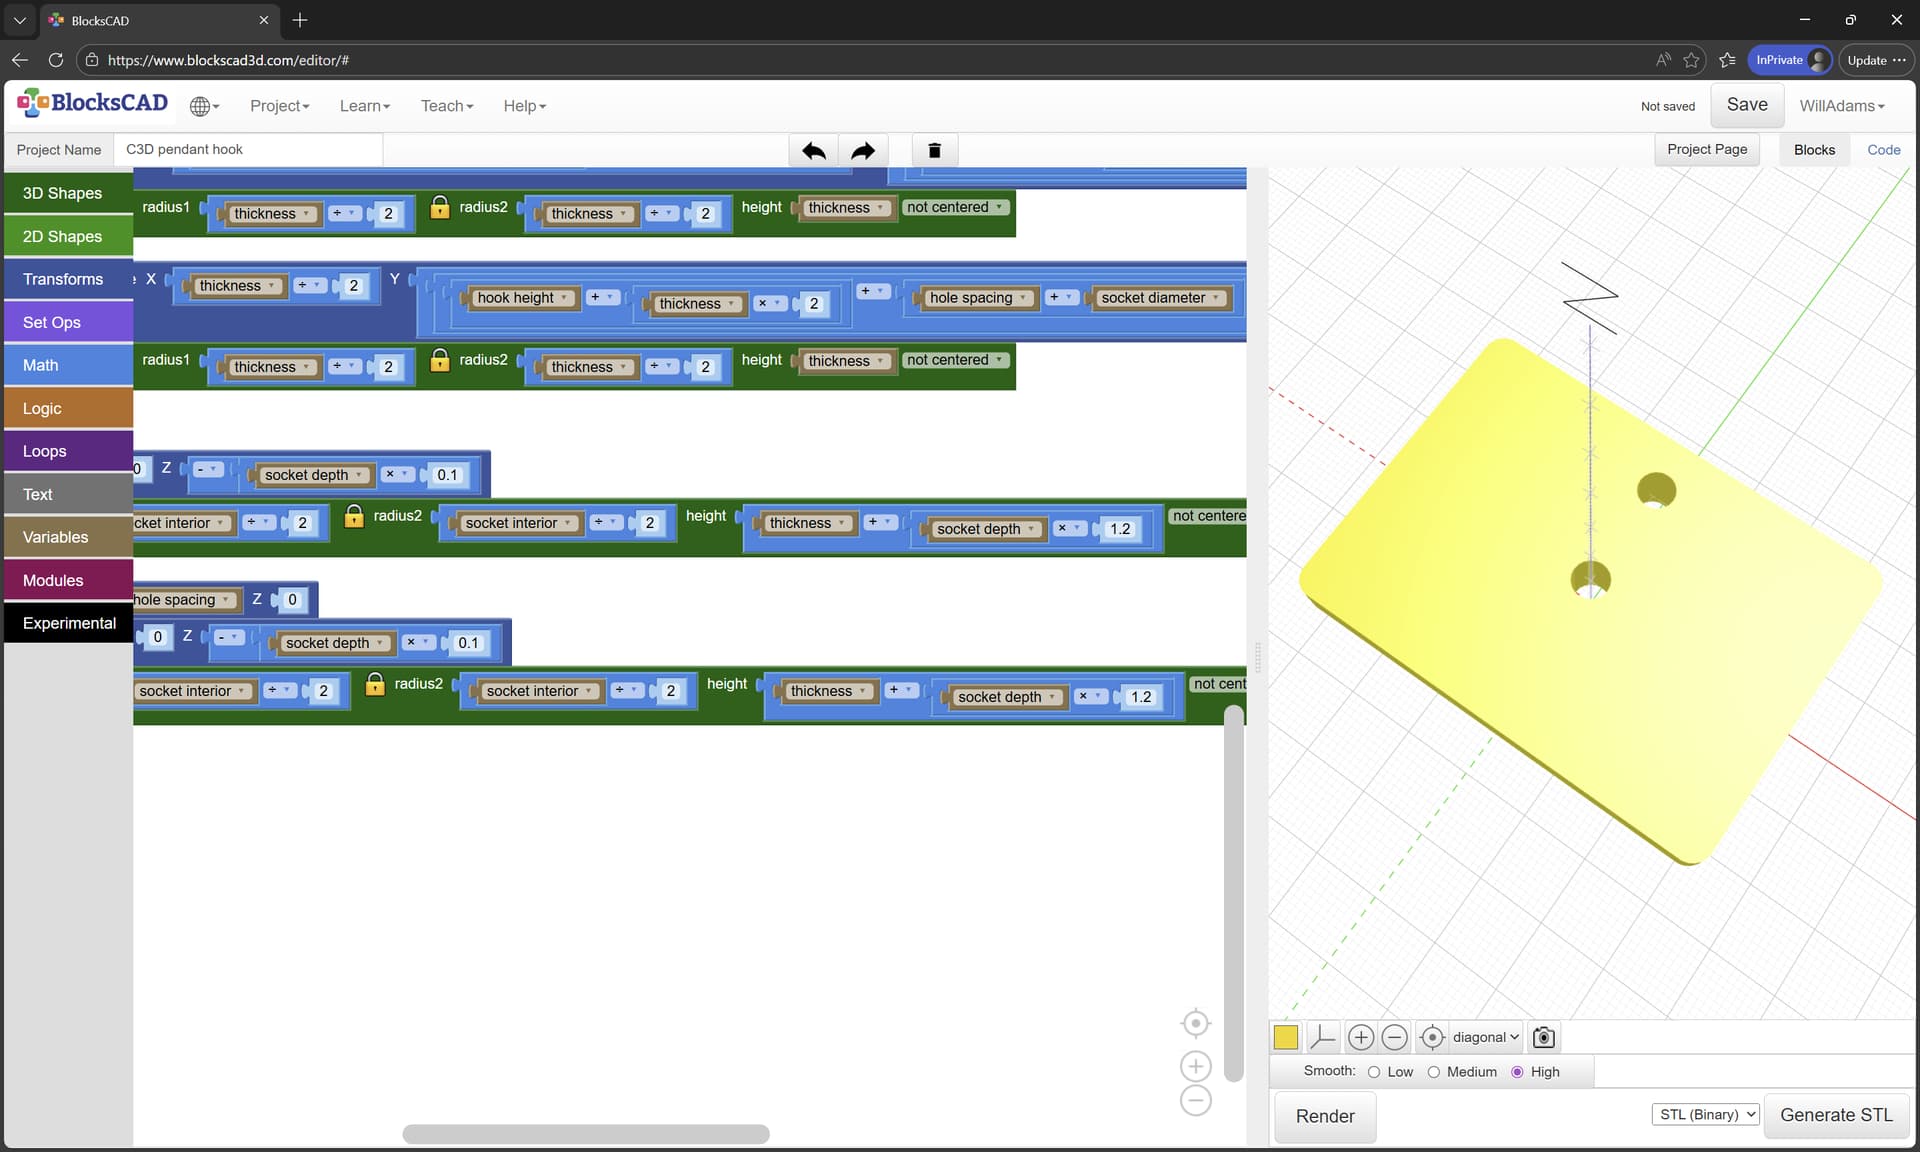The image size is (1920, 1152).
Task: Open the yellow render color swatch
Action: [1286, 1037]
